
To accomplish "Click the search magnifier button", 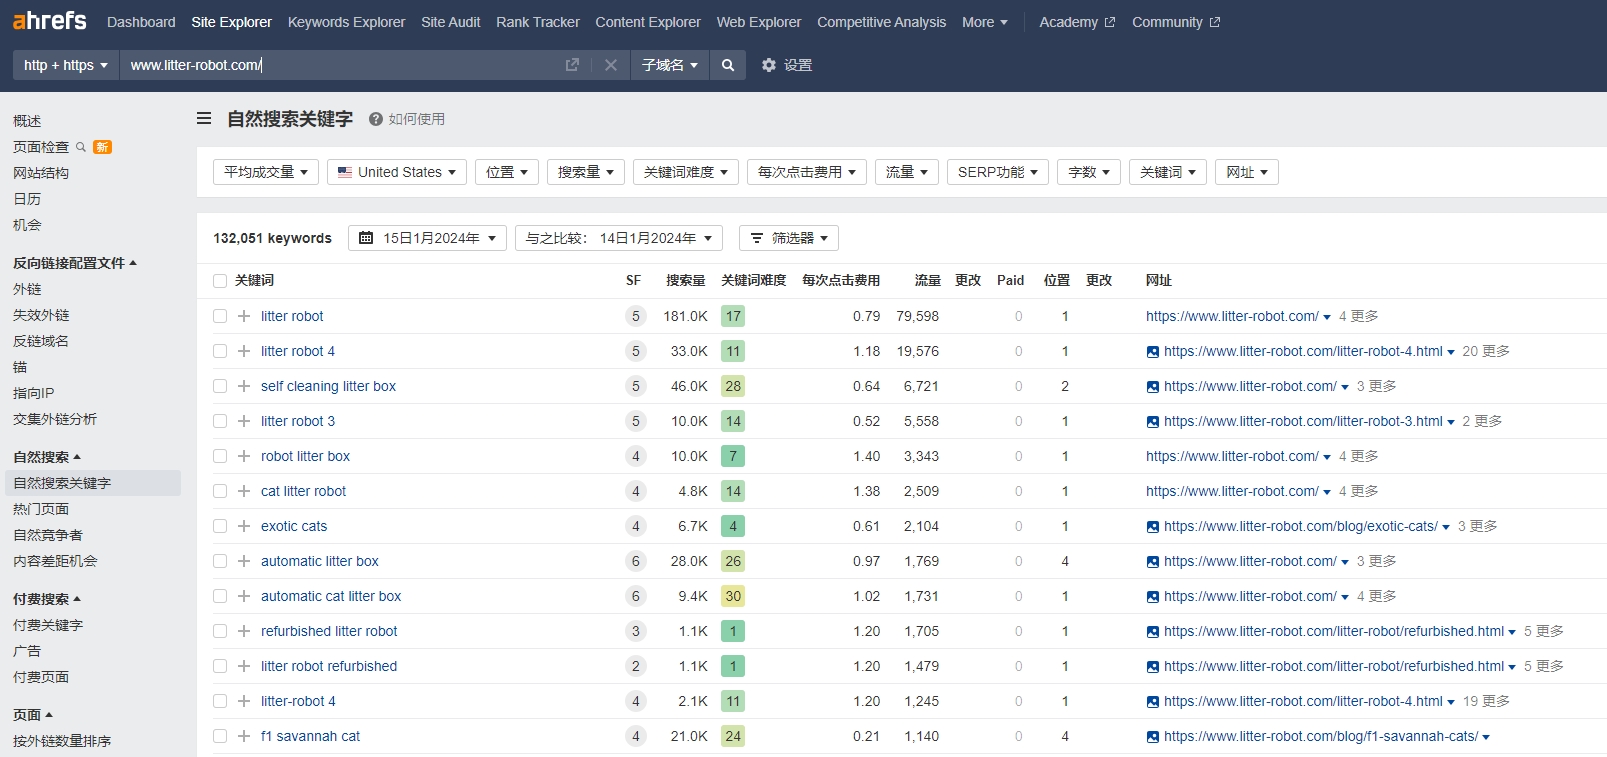I will coord(728,65).
